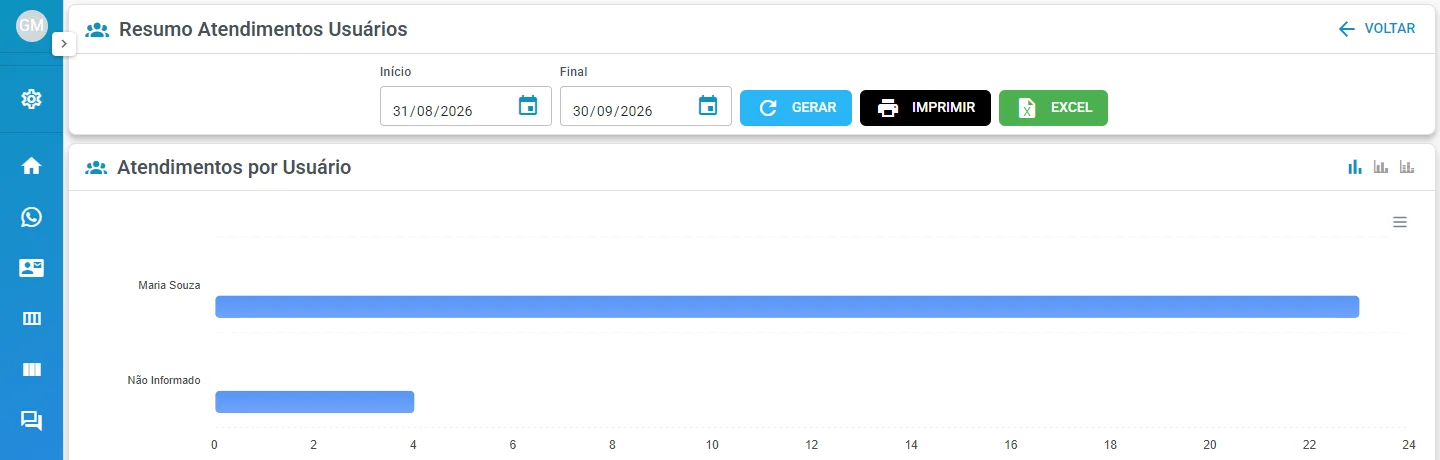Open chat bubbles icon in sidebar

click(x=31, y=421)
